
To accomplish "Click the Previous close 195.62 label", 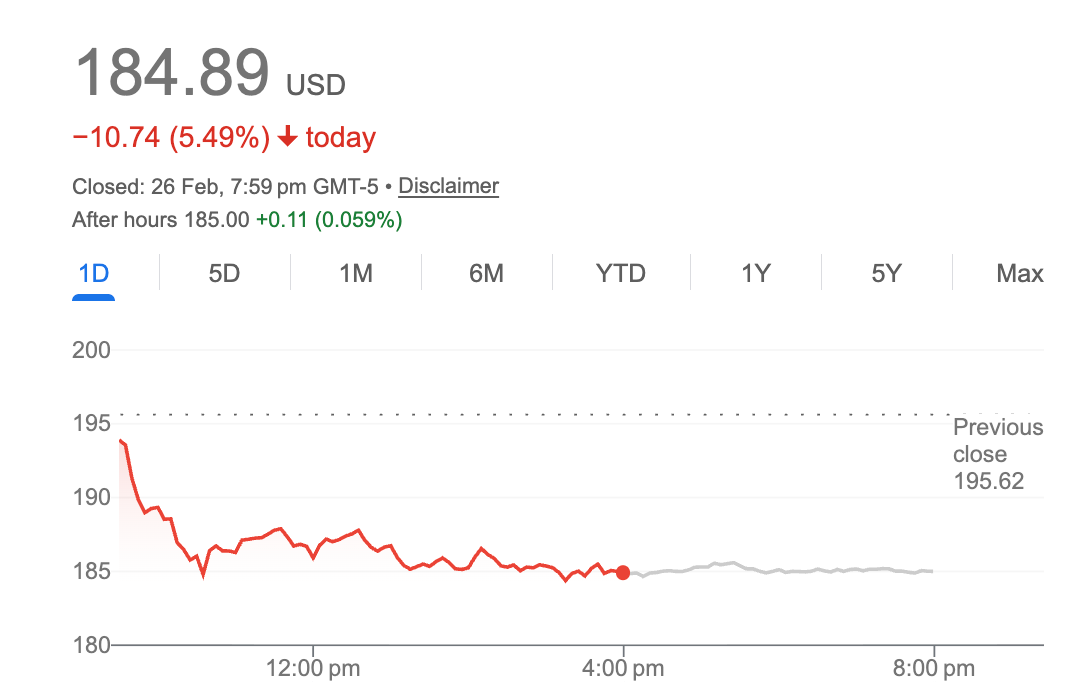I will coord(996,453).
